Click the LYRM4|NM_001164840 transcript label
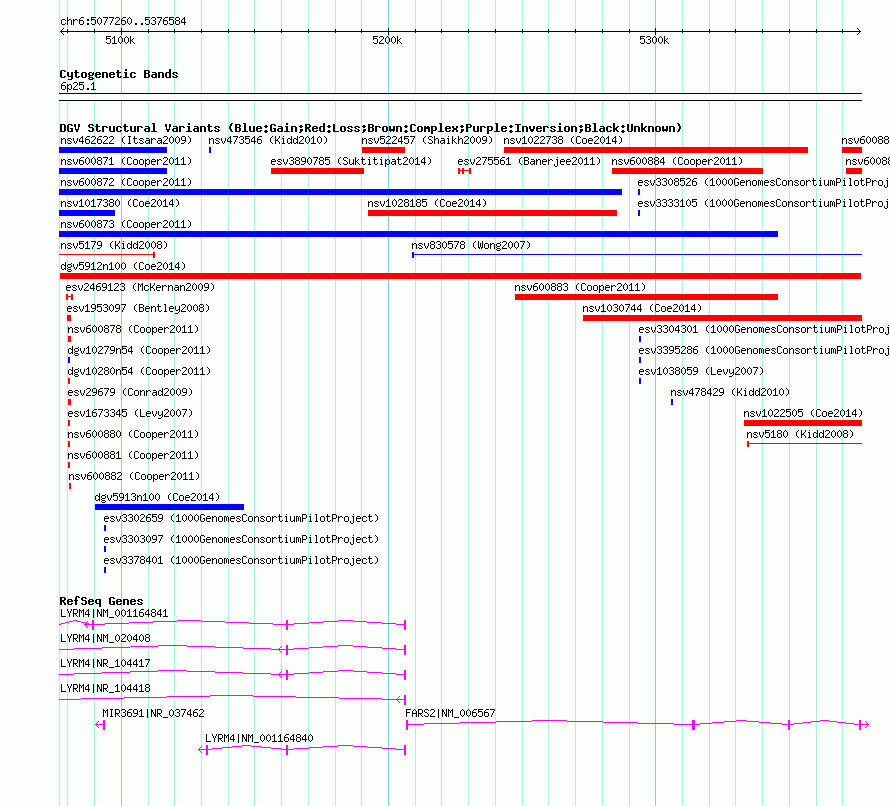Image resolution: width=890 pixels, height=806 pixels. 259,738
